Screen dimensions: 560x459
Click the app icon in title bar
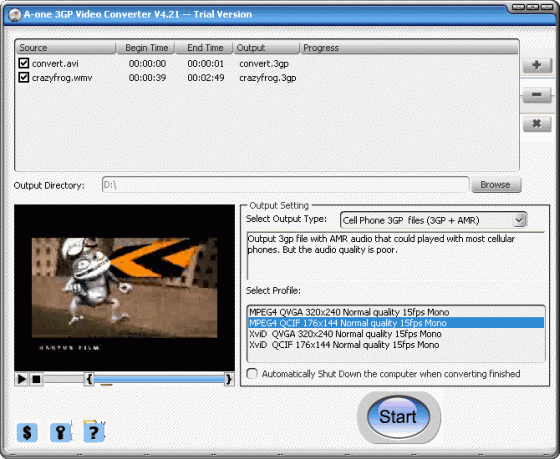(15, 15)
